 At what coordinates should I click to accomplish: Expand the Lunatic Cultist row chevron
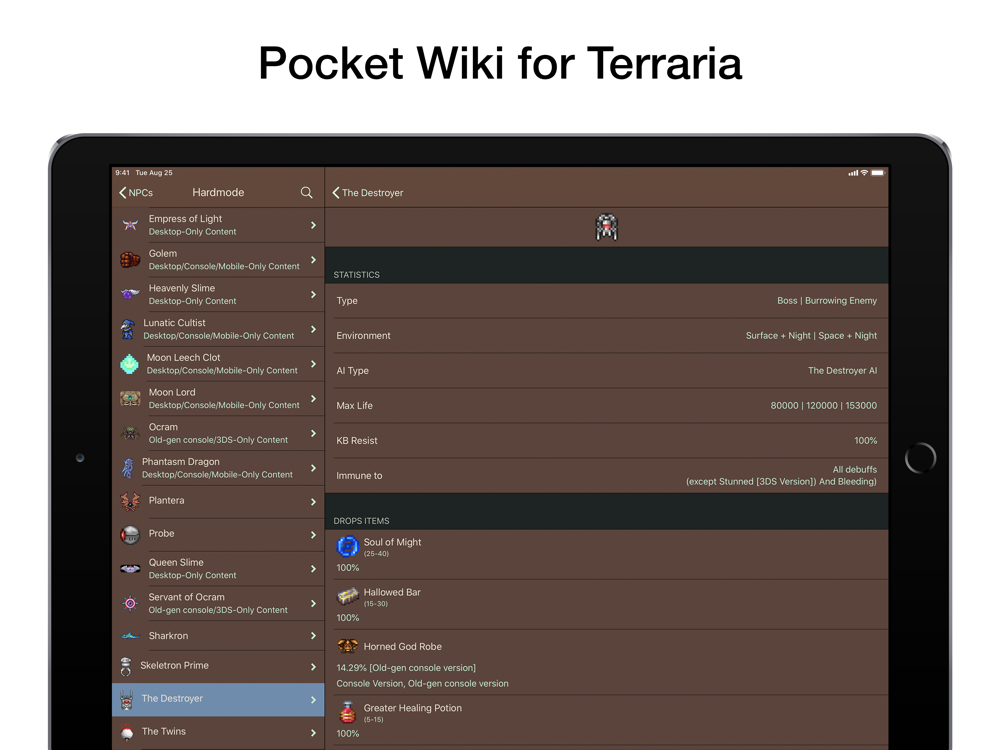(x=313, y=329)
